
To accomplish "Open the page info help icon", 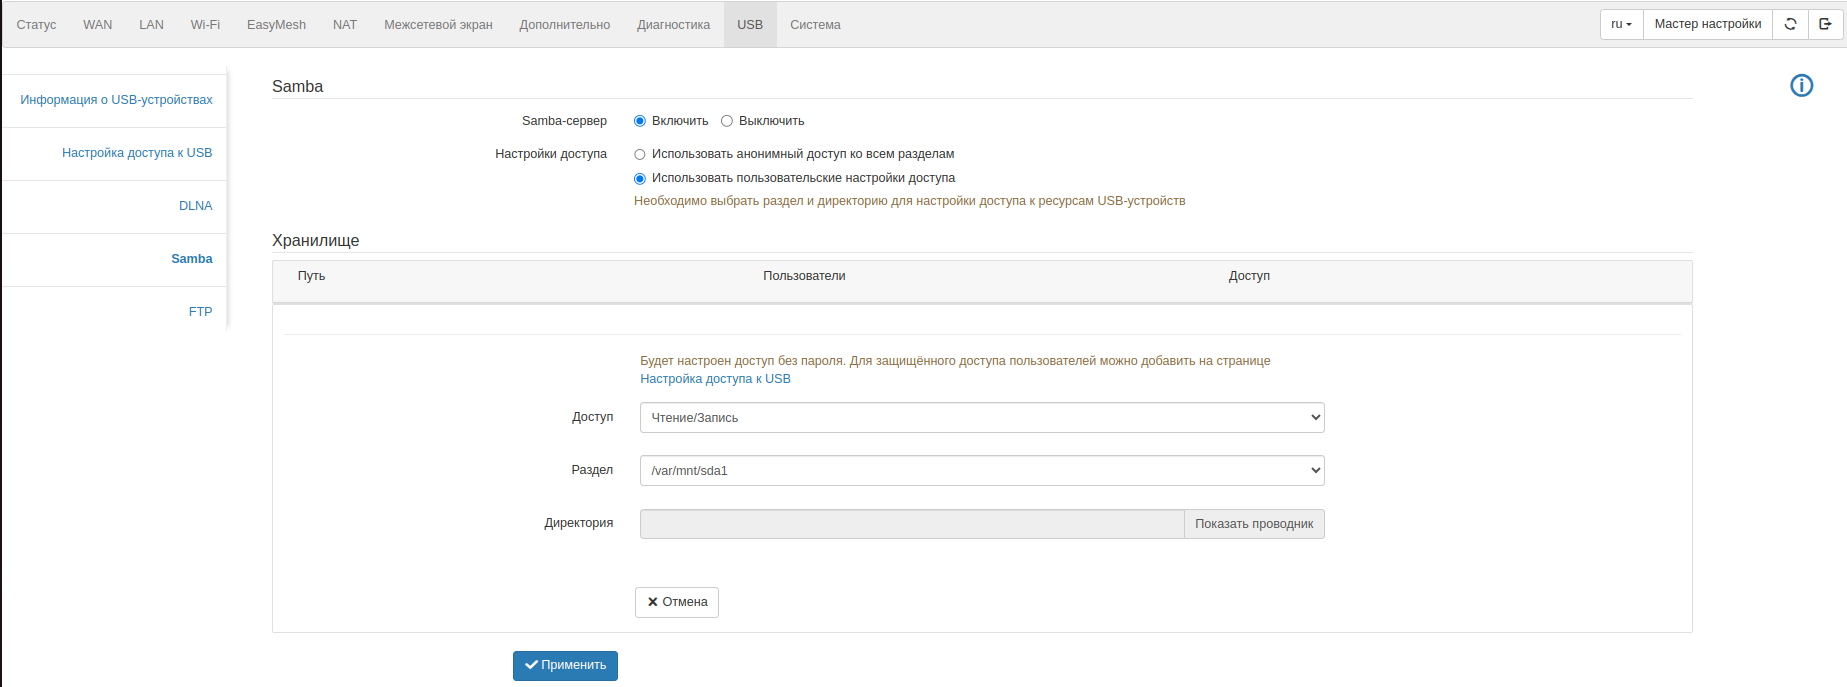I will point(1801,86).
